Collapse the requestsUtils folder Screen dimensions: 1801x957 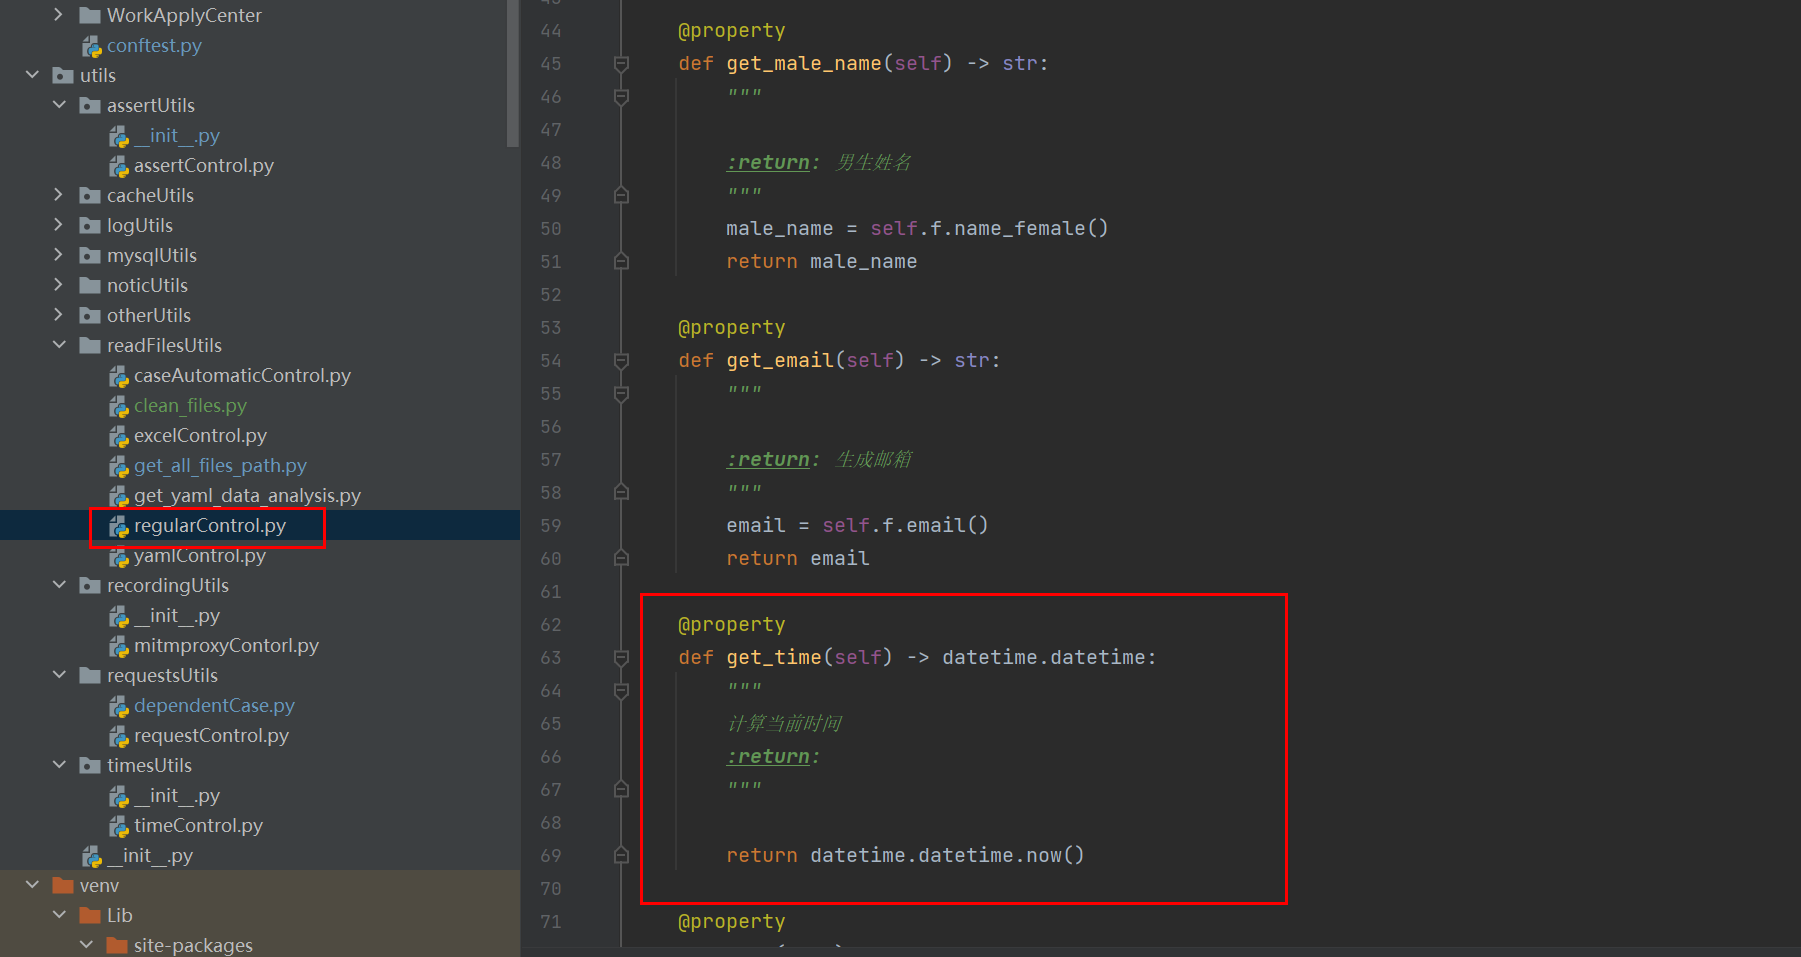(x=59, y=675)
